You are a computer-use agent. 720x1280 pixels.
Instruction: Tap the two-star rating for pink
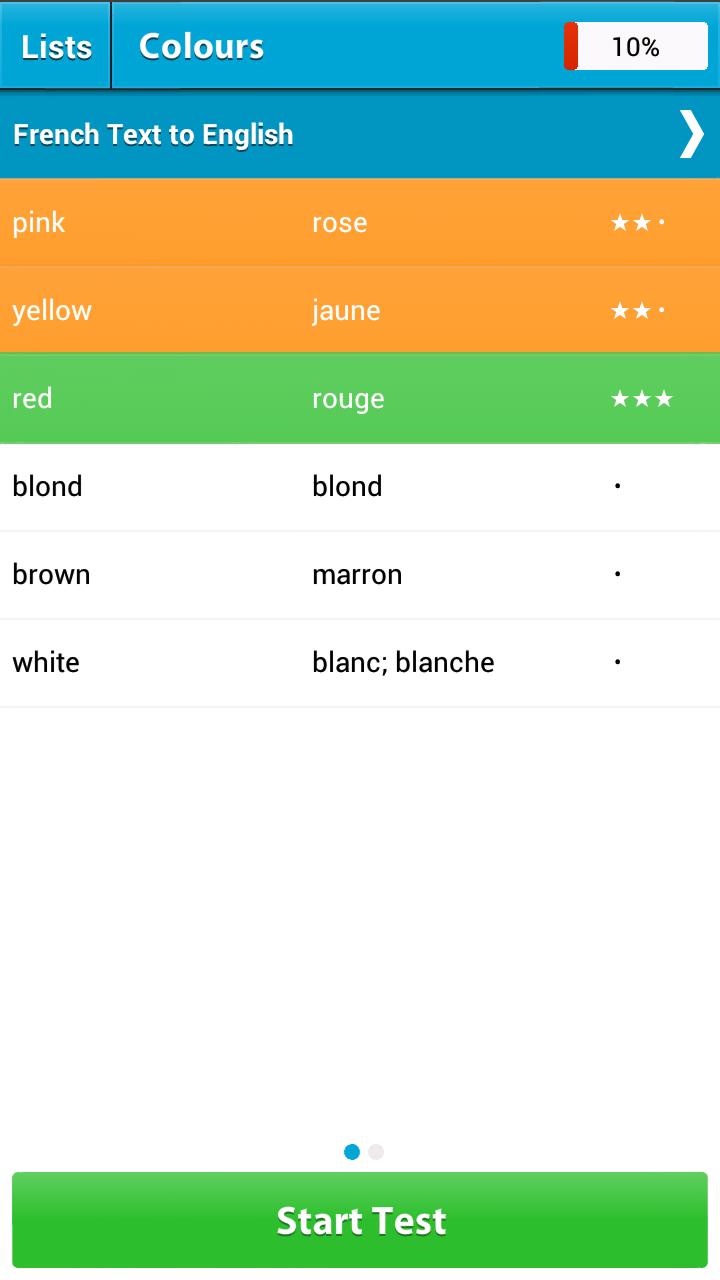pos(638,223)
